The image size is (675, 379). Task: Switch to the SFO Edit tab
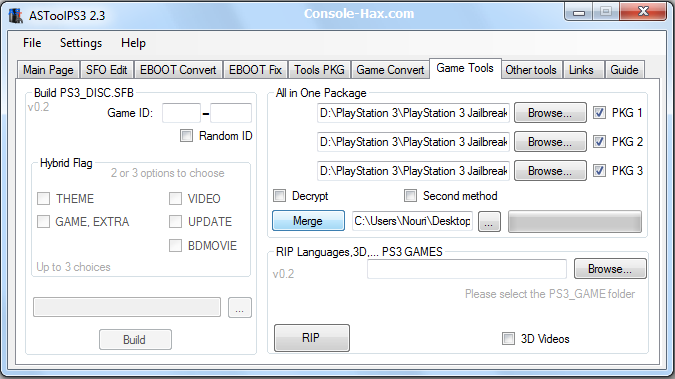click(106, 70)
